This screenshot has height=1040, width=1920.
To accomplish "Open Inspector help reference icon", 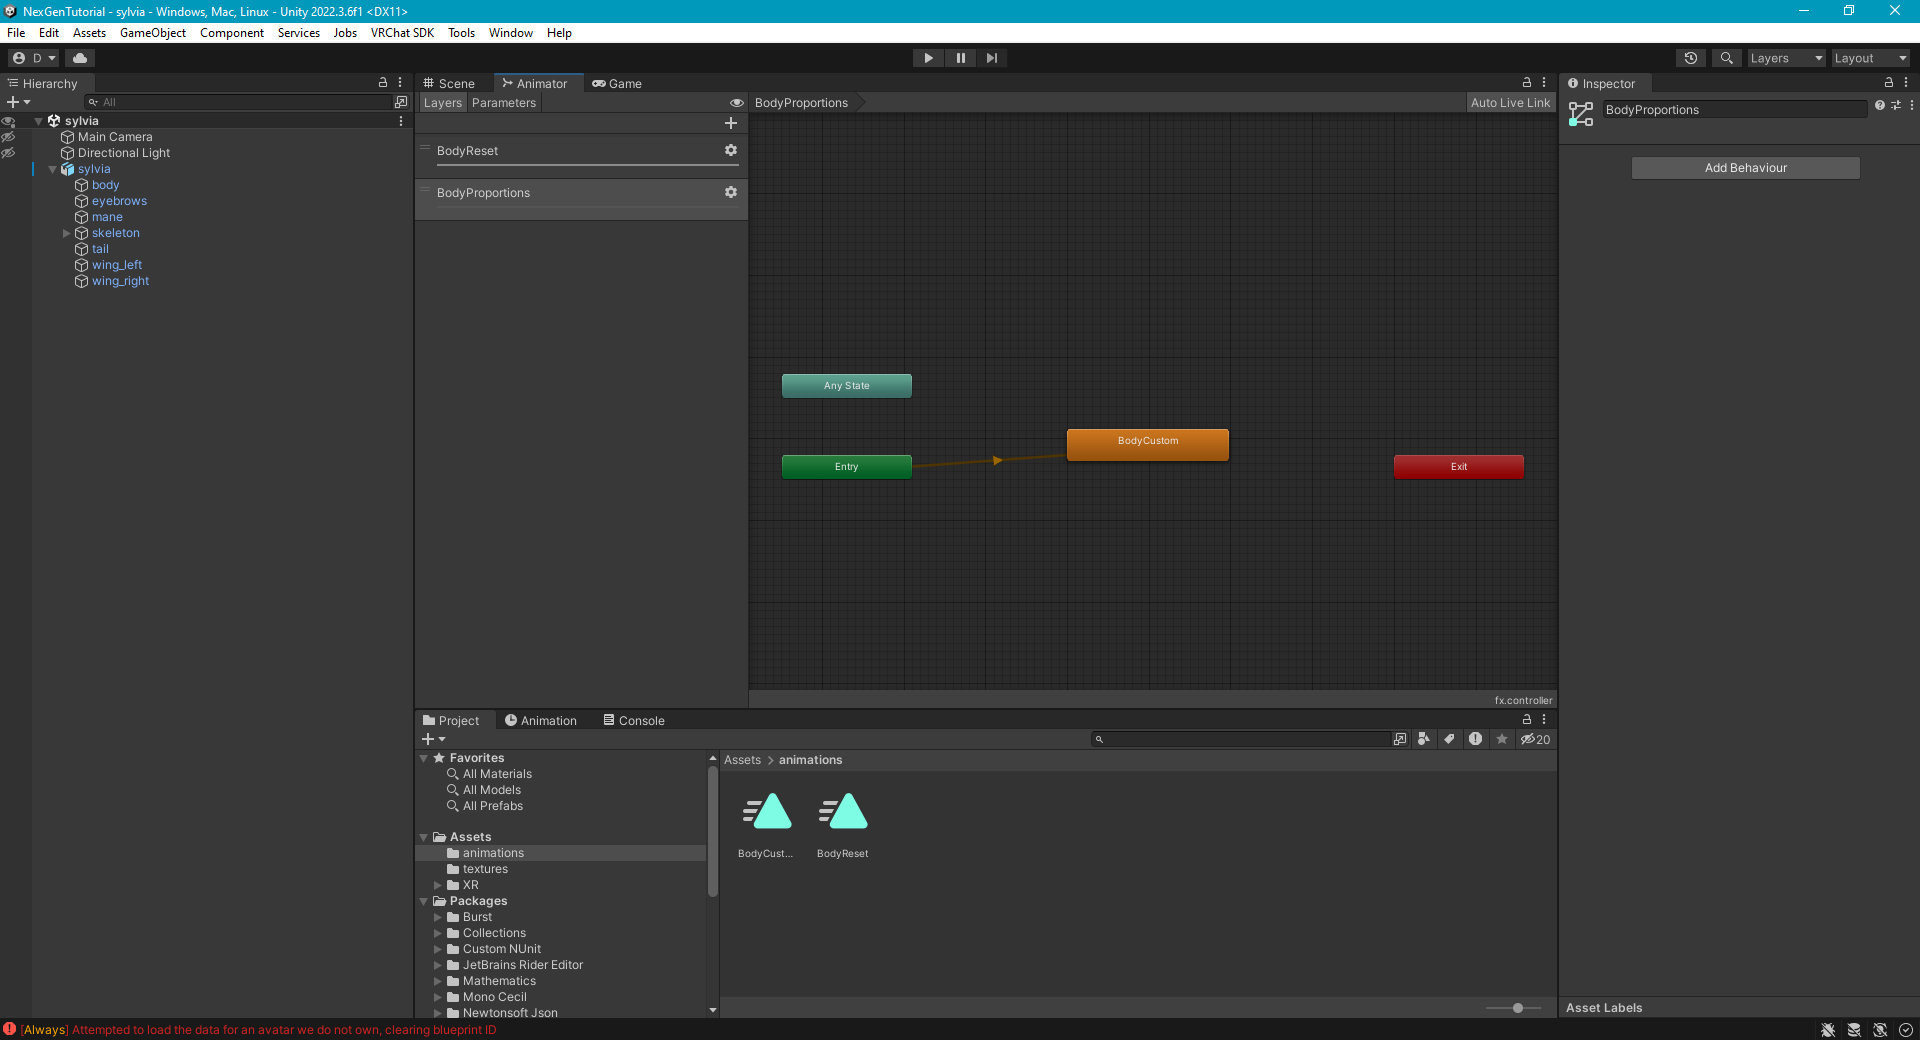I will pos(1880,105).
